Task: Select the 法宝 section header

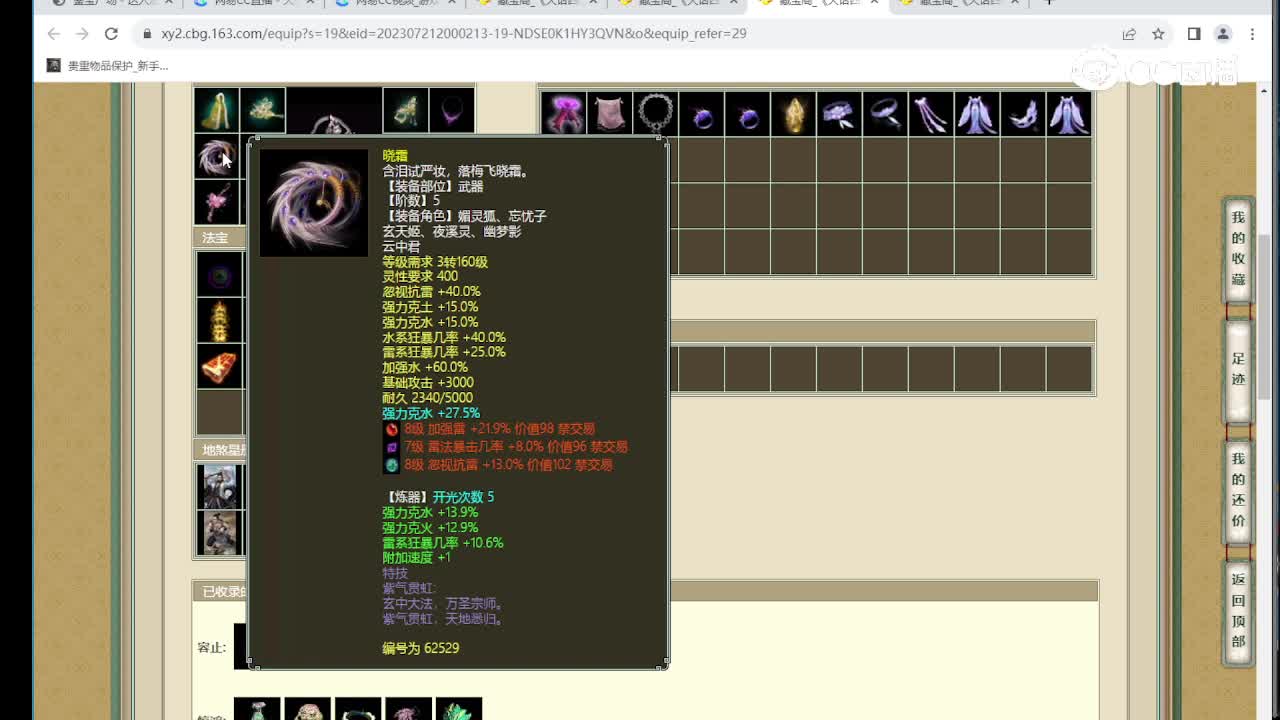Action: pyautogui.click(x=218, y=238)
